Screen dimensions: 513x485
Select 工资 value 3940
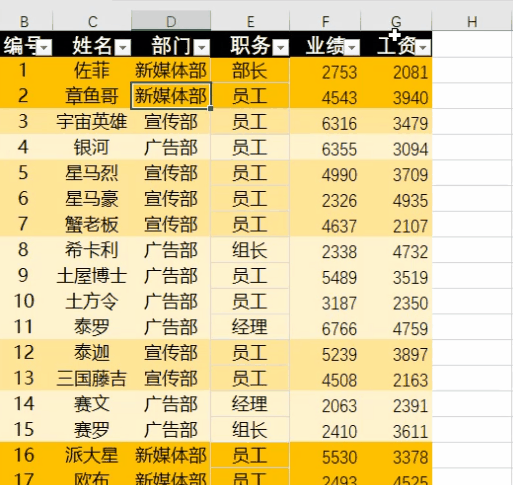pyautogui.click(x=396, y=97)
